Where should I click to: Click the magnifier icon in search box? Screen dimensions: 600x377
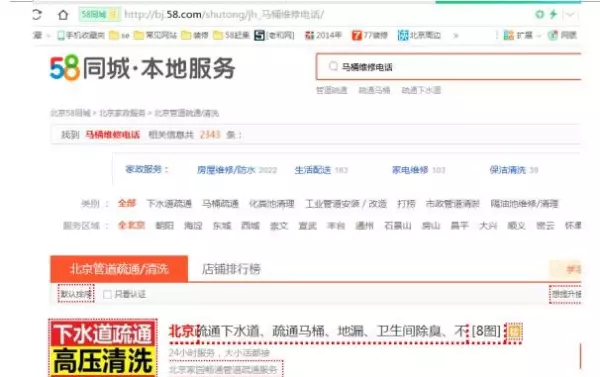(x=333, y=66)
